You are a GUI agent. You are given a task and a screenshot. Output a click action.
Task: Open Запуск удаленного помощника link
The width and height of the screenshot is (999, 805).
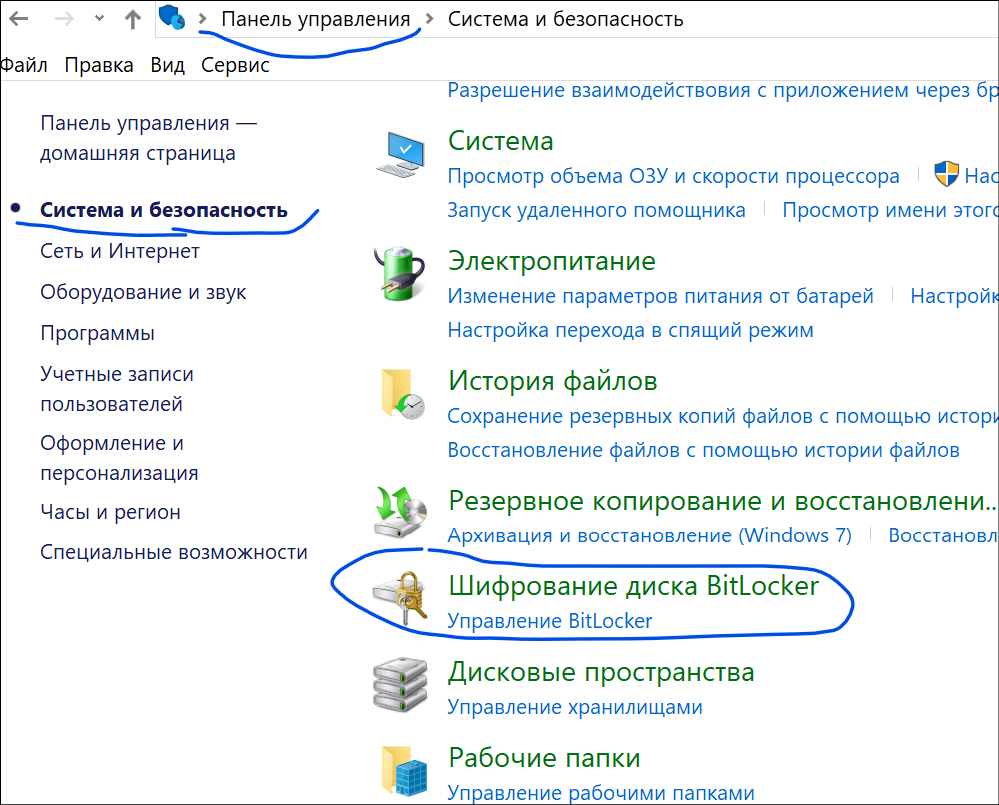pyautogui.click(x=596, y=210)
